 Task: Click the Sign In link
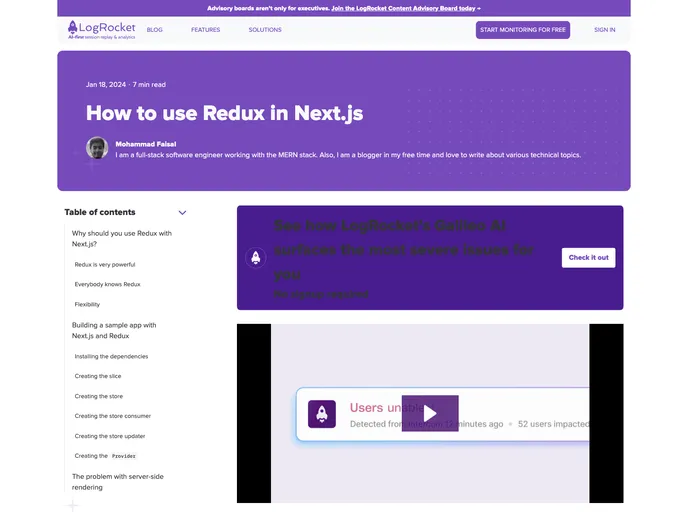(605, 30)
